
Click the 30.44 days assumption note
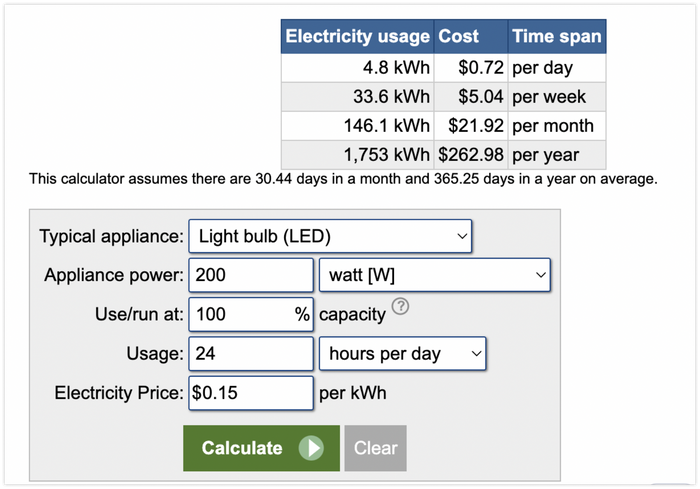click(343, 179)
